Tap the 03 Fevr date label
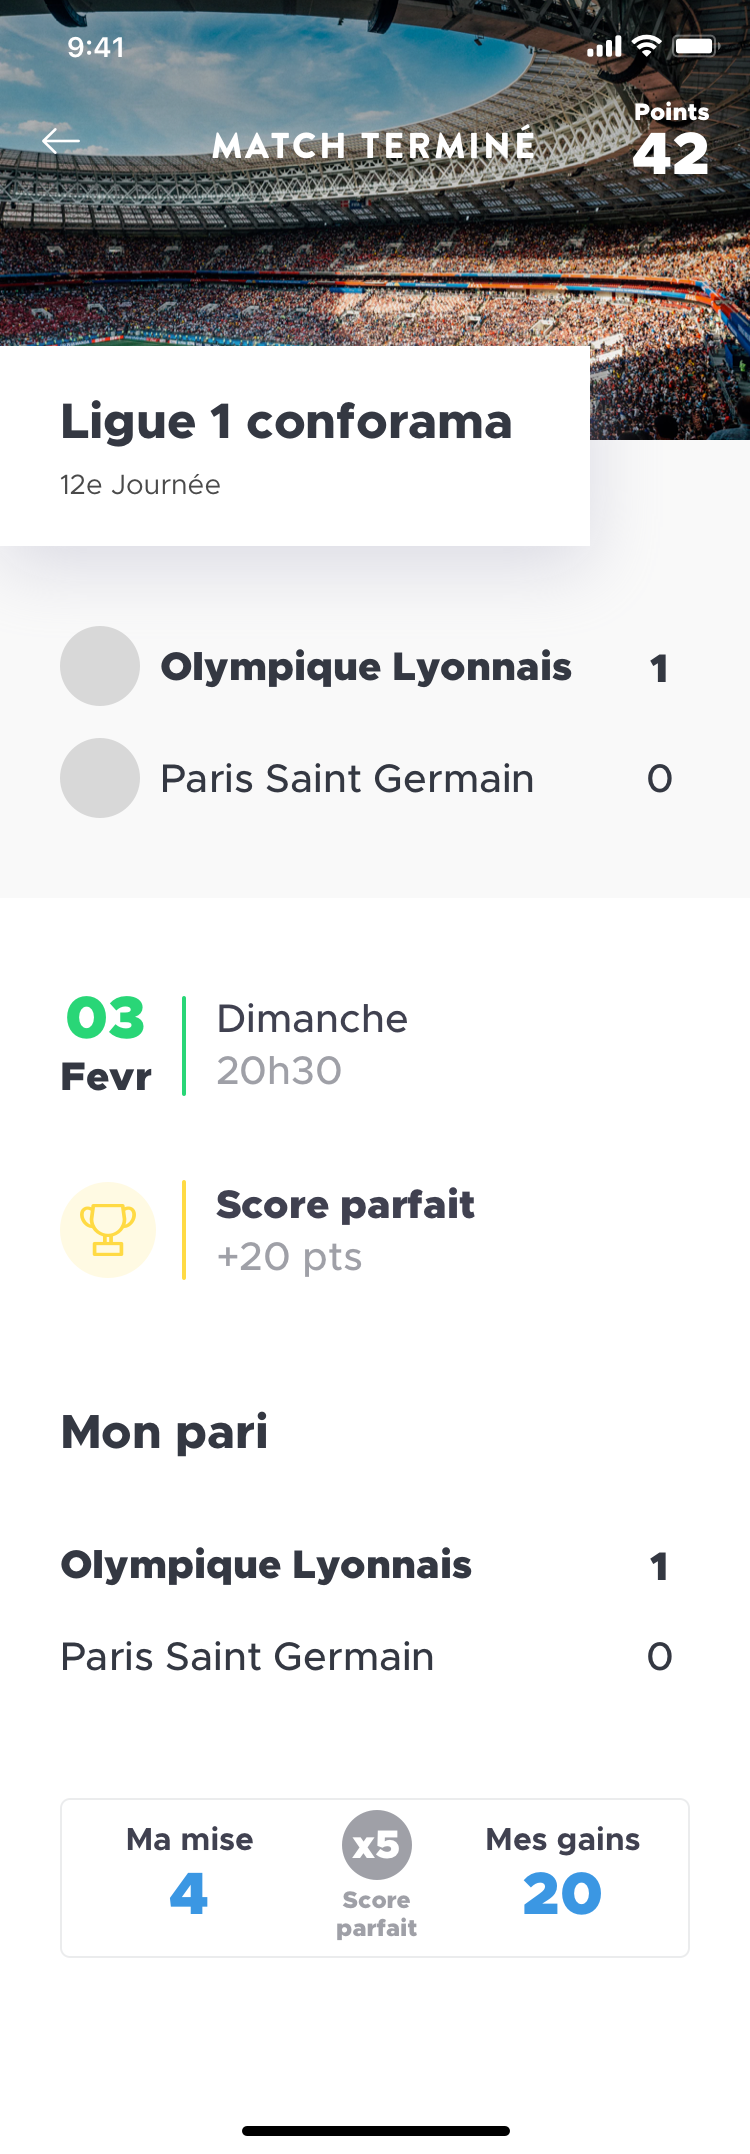Screen dimensions: 750x2154 click(106, 1045)
